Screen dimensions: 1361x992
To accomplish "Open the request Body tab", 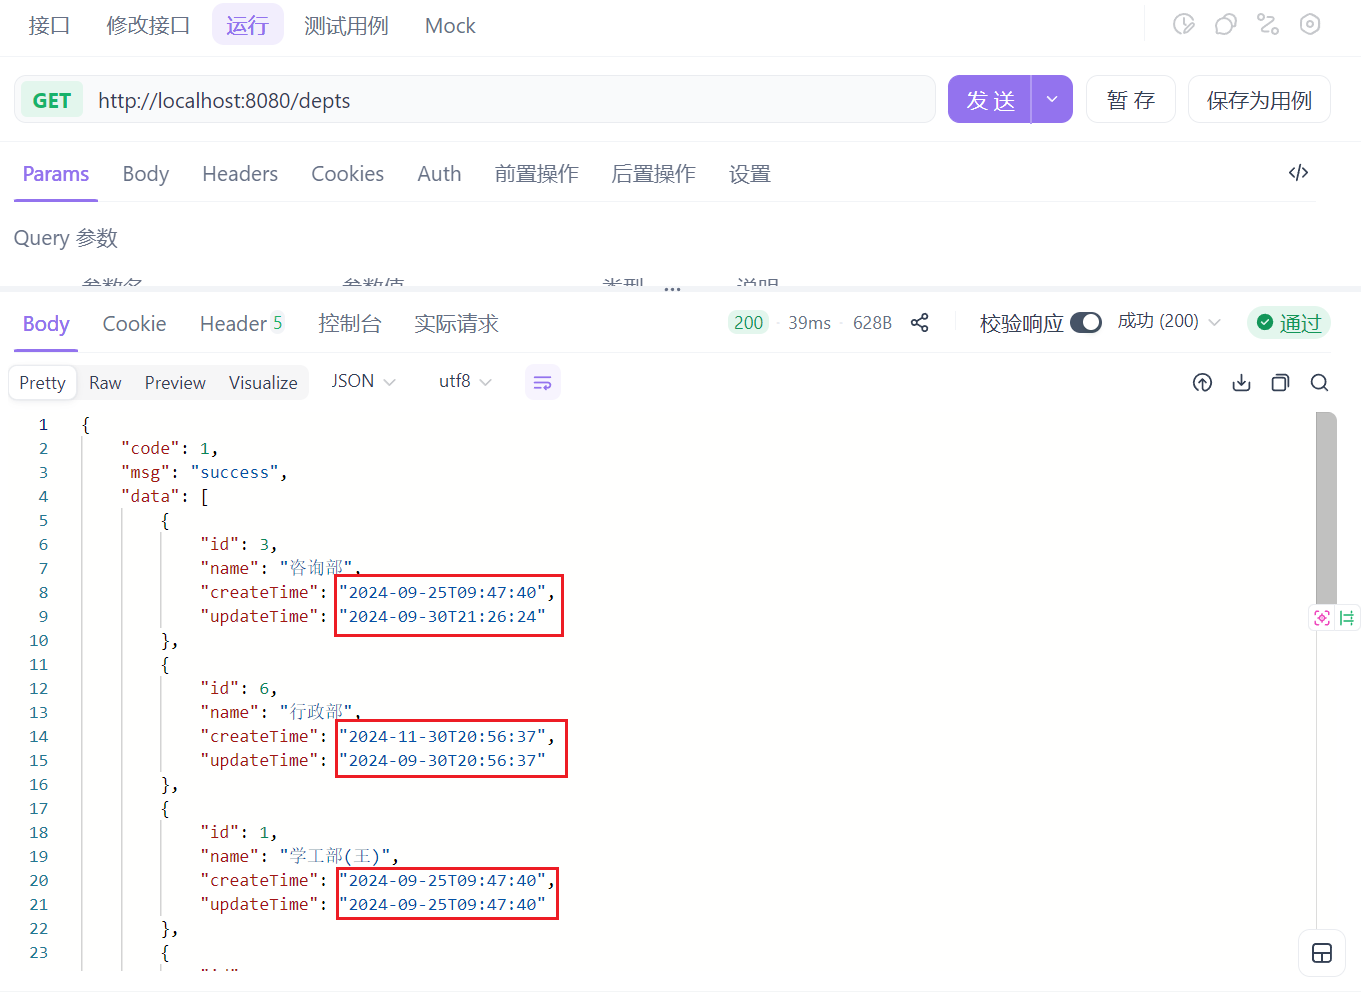I will coord(146,174).
